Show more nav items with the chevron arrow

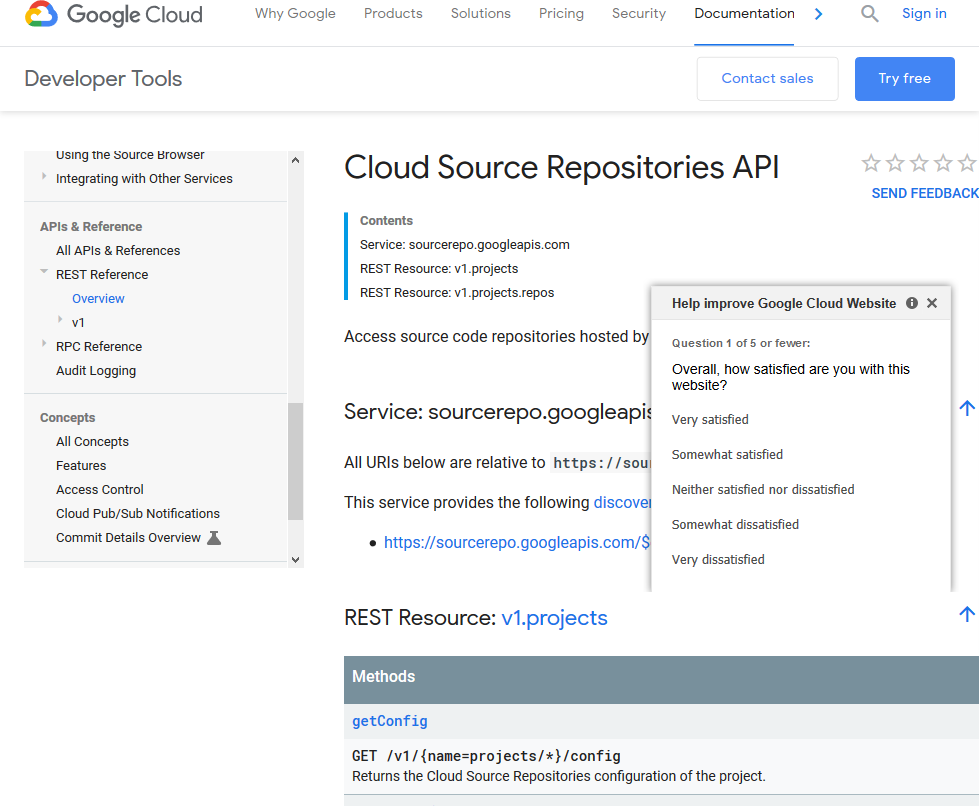click(x=819, y=14)
